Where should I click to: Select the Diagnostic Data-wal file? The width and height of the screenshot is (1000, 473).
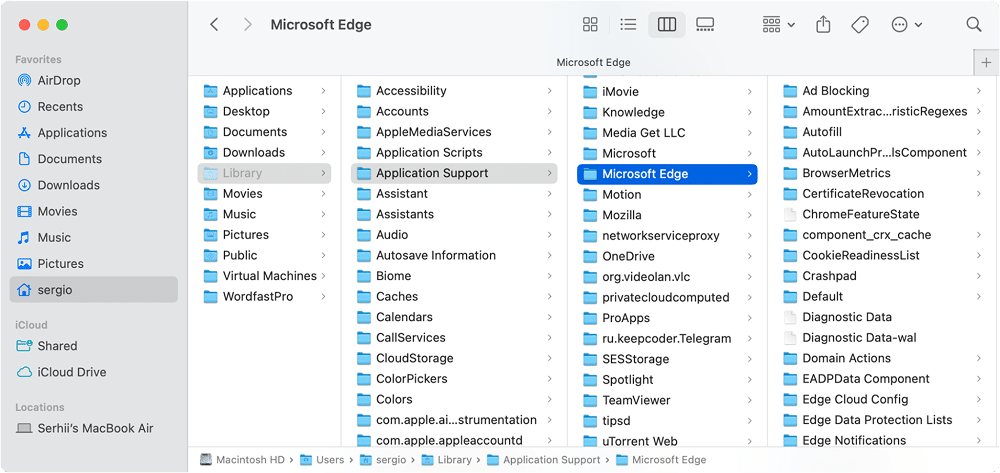click(x=883, y=338)
